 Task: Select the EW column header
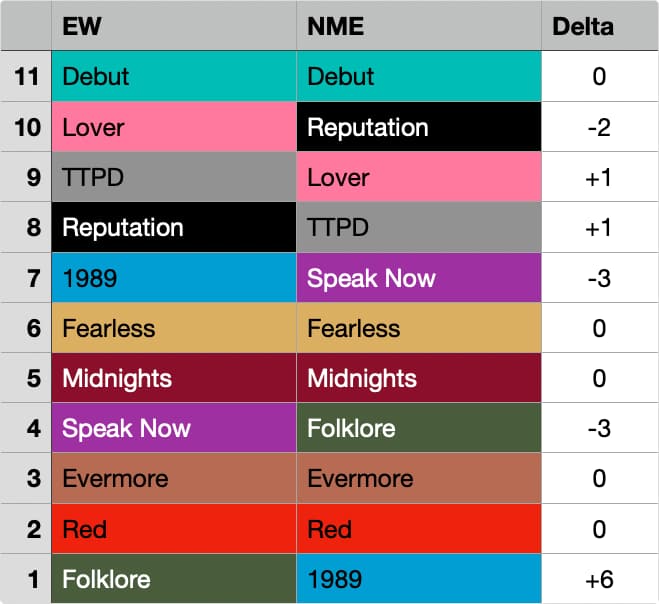[173, 26]
